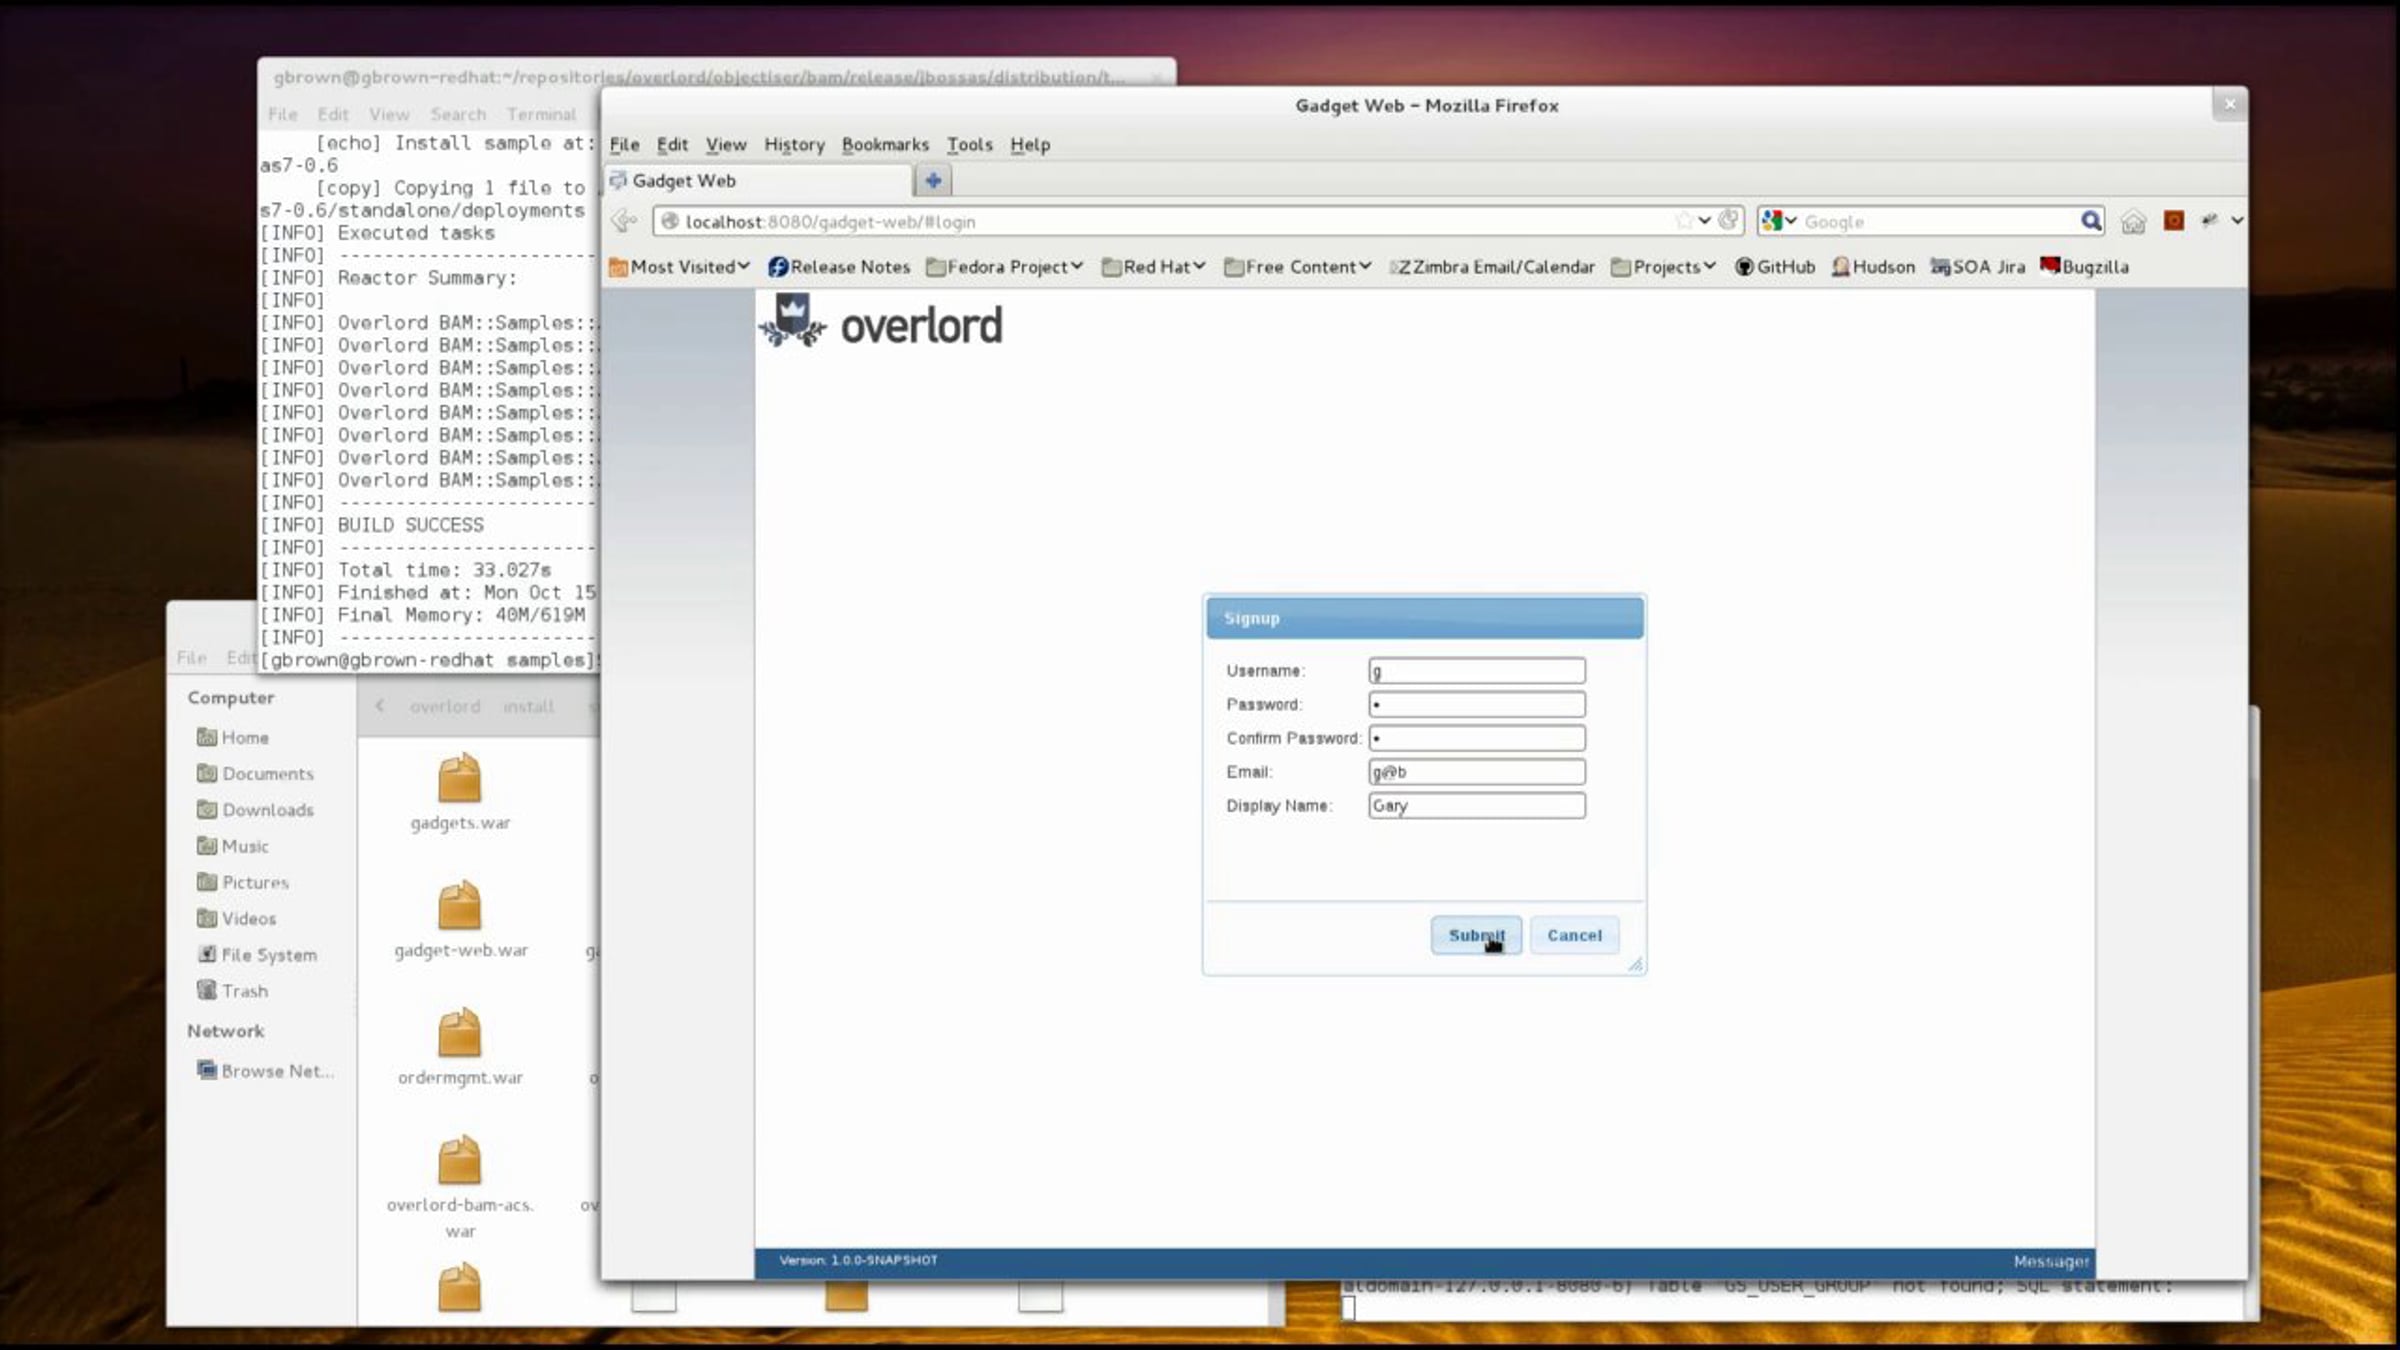
Task: Click the magnifier icon in Google search box
Action: click(x=2091, y=221)
